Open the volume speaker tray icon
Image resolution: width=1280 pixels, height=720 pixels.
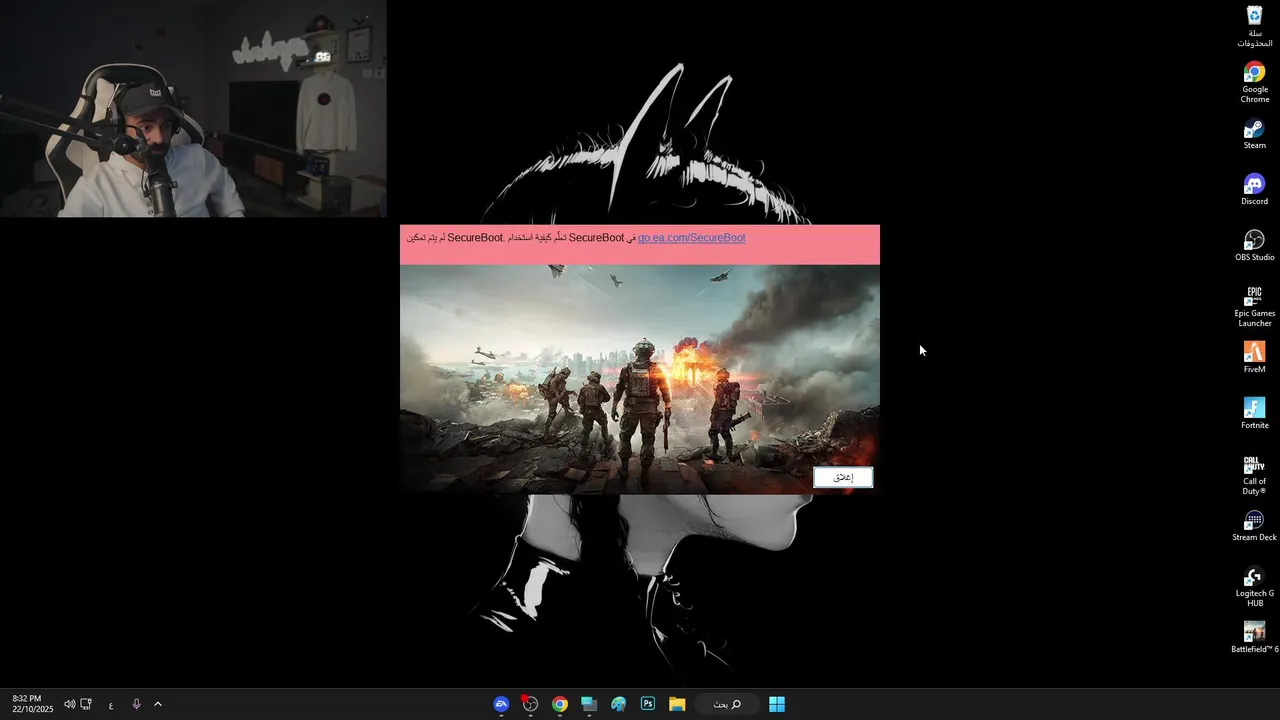tap(70, 704)
